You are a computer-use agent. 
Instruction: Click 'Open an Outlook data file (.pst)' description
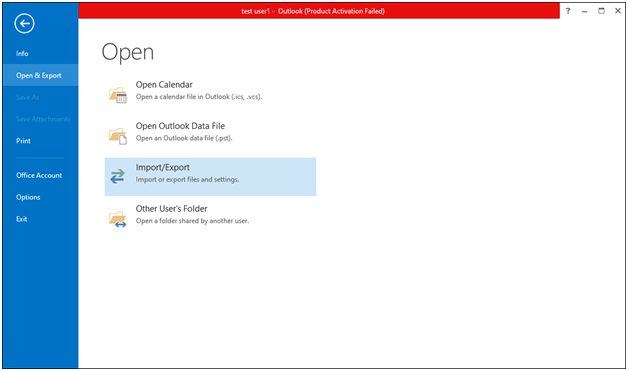(184, 138)
